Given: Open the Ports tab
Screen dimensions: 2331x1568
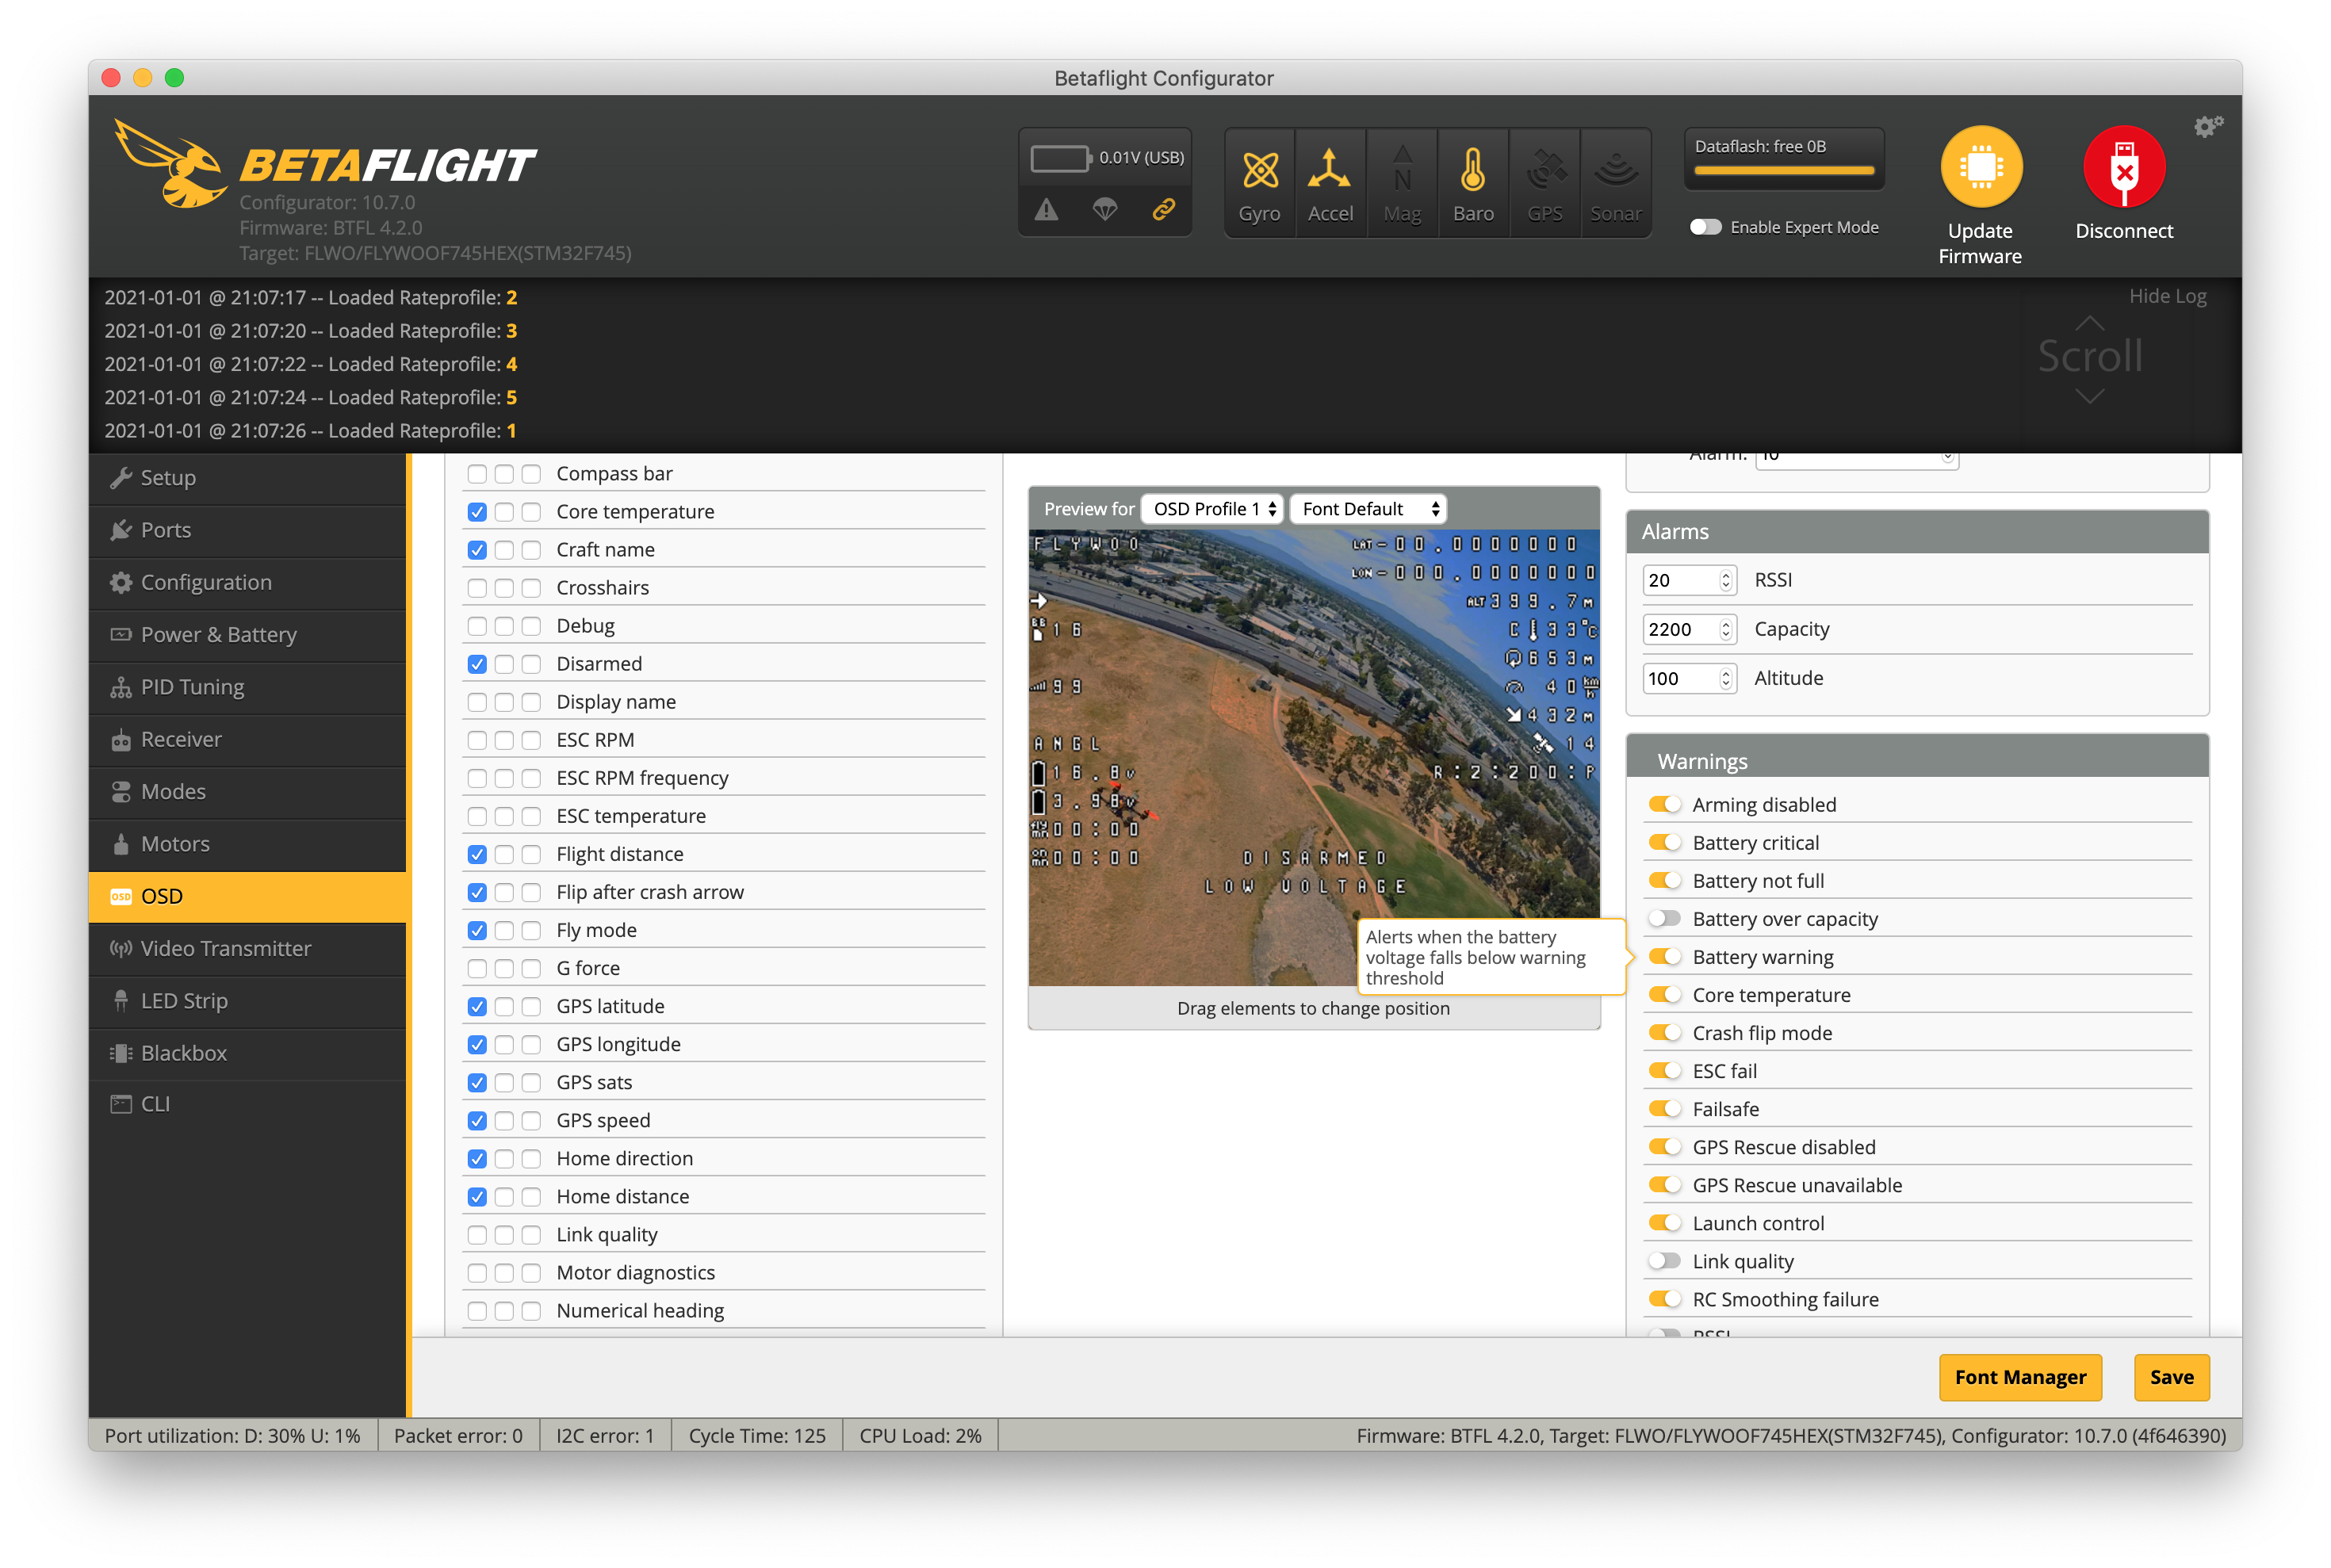Looking at the screenshot, I should pos(247,530).
